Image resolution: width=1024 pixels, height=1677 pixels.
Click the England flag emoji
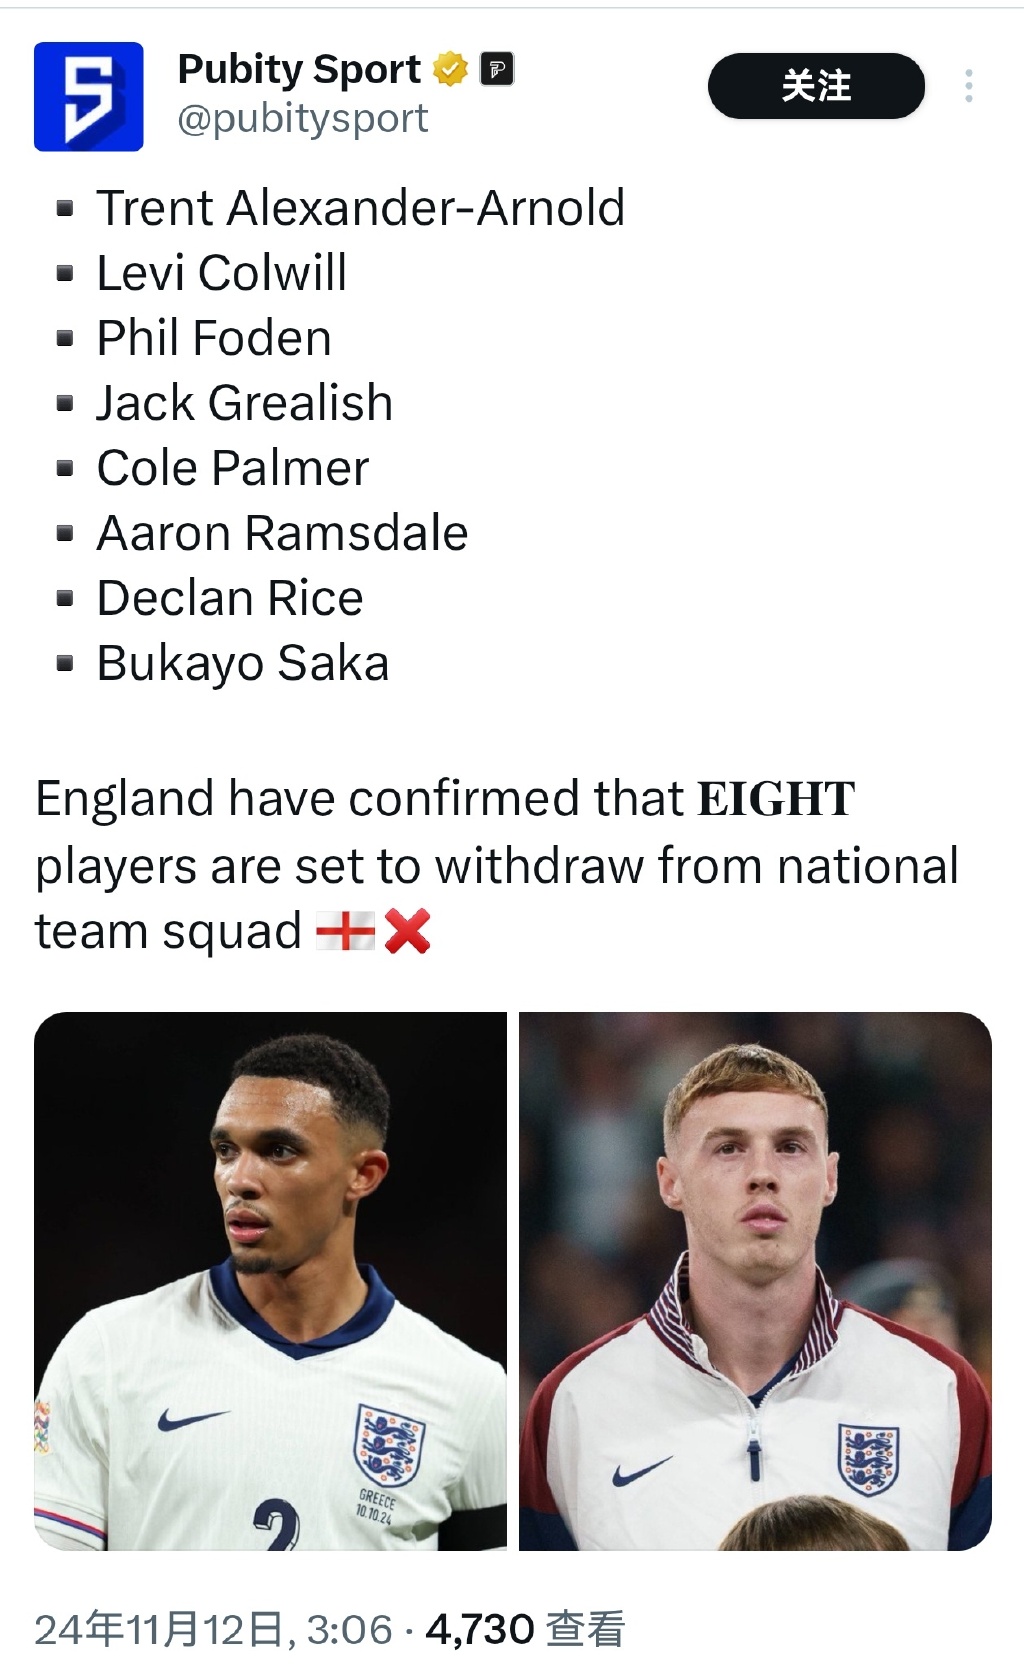coord(345,931)
